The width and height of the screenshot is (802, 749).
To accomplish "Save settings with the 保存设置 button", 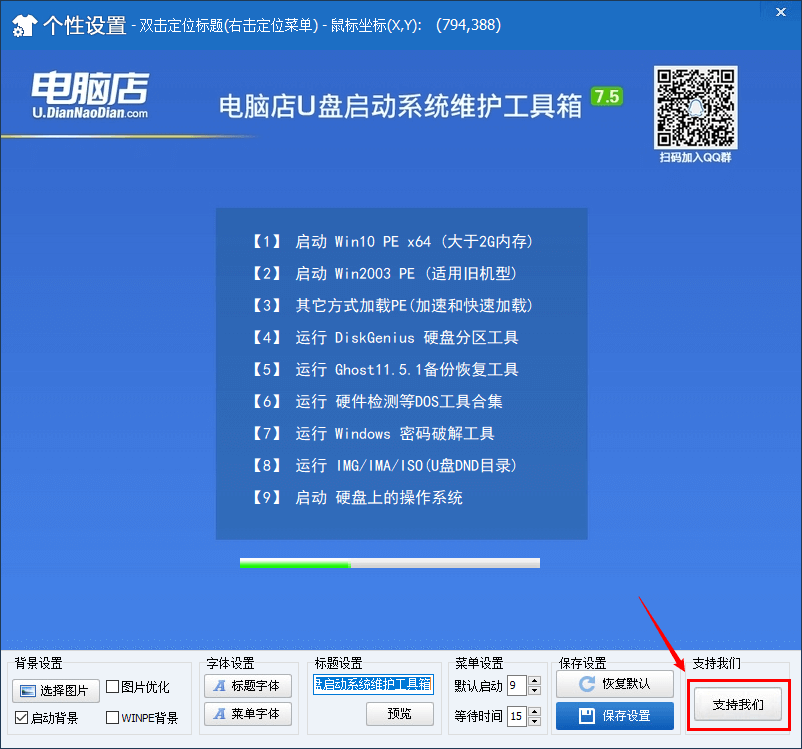I will 614,716.
